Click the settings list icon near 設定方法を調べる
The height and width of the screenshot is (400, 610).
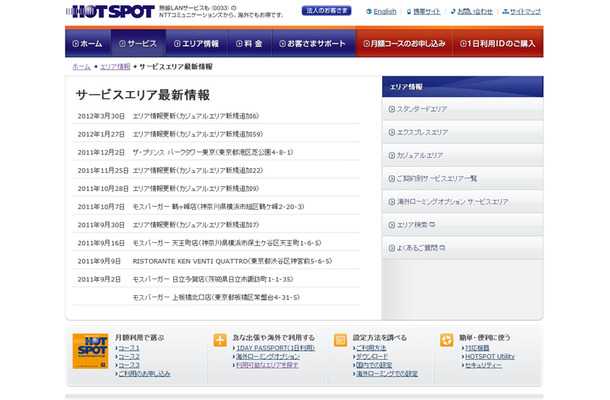[x=340, y=340]
